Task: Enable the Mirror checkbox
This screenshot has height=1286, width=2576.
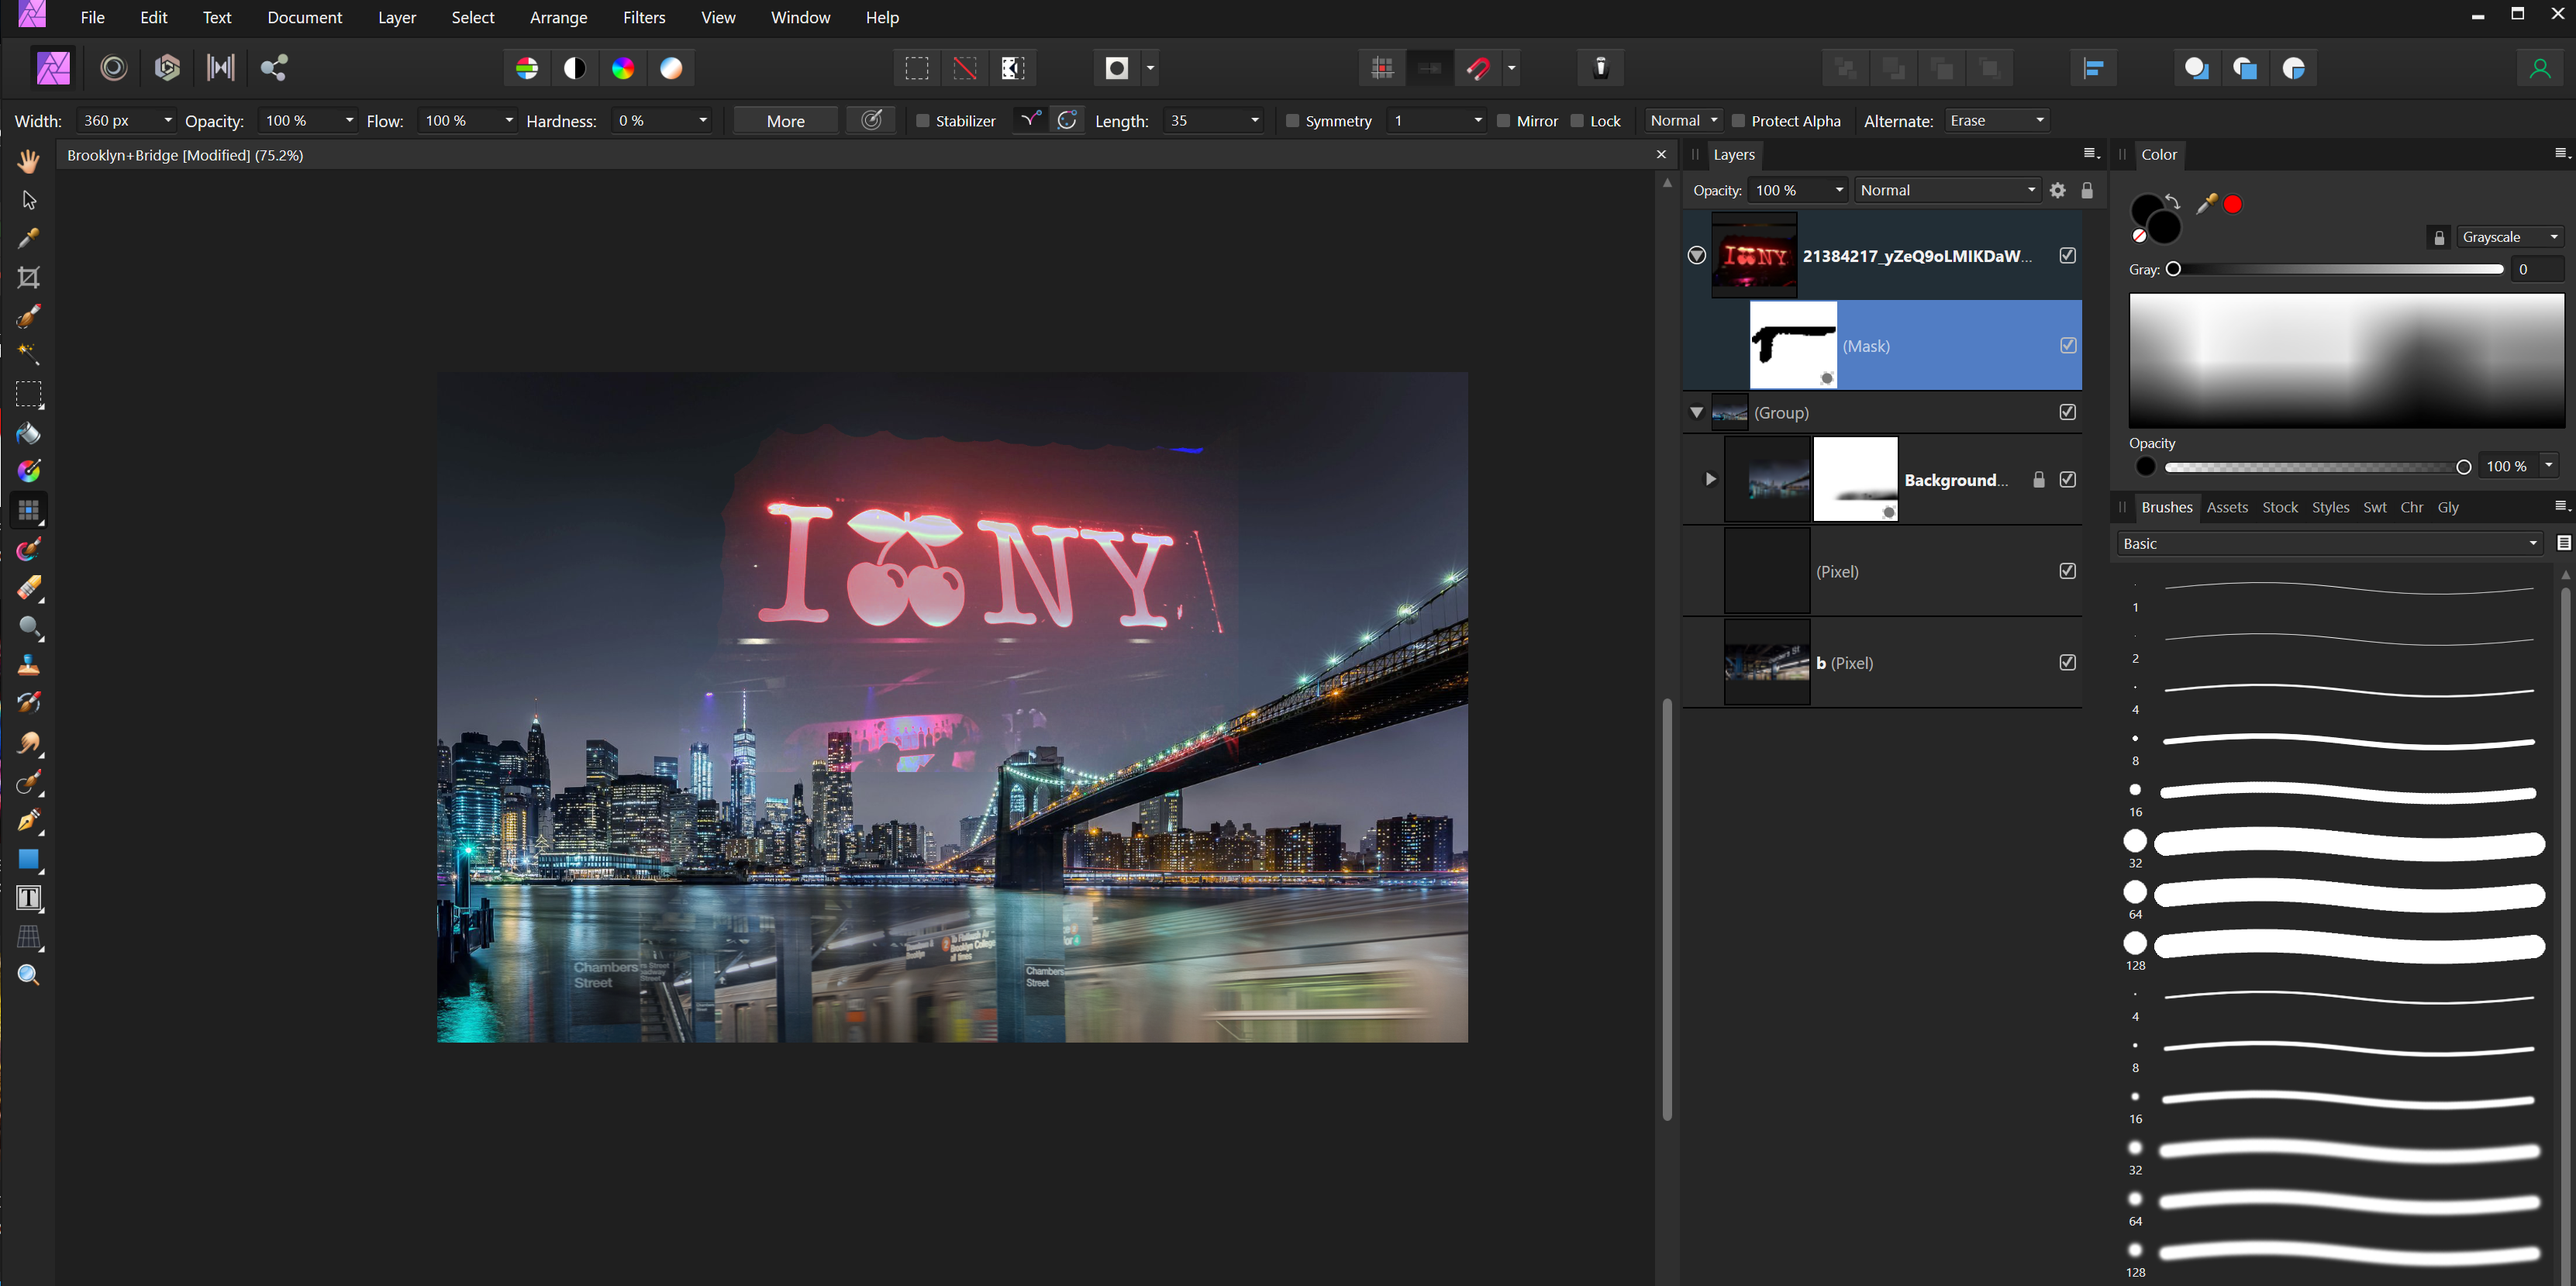Action: tap(1503, 121)
